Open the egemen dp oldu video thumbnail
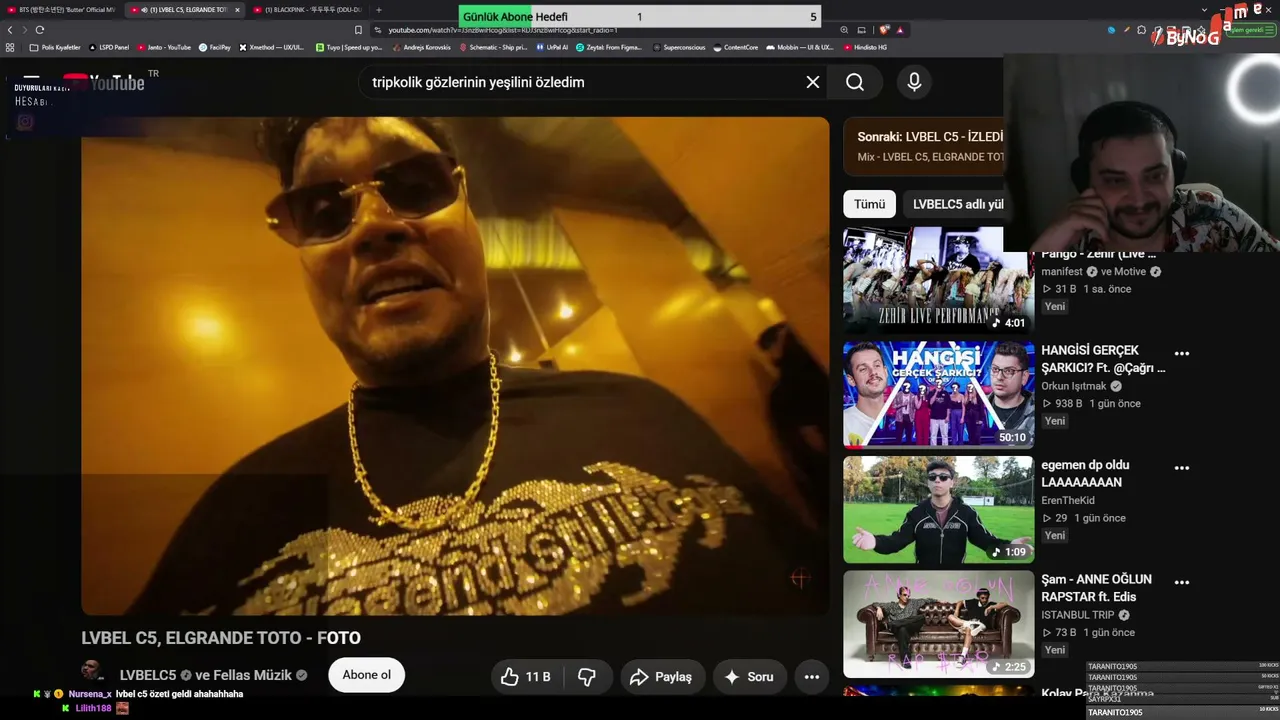This screenshot has width=1280, height=720. pyautogui.click(x=938, y=510)
